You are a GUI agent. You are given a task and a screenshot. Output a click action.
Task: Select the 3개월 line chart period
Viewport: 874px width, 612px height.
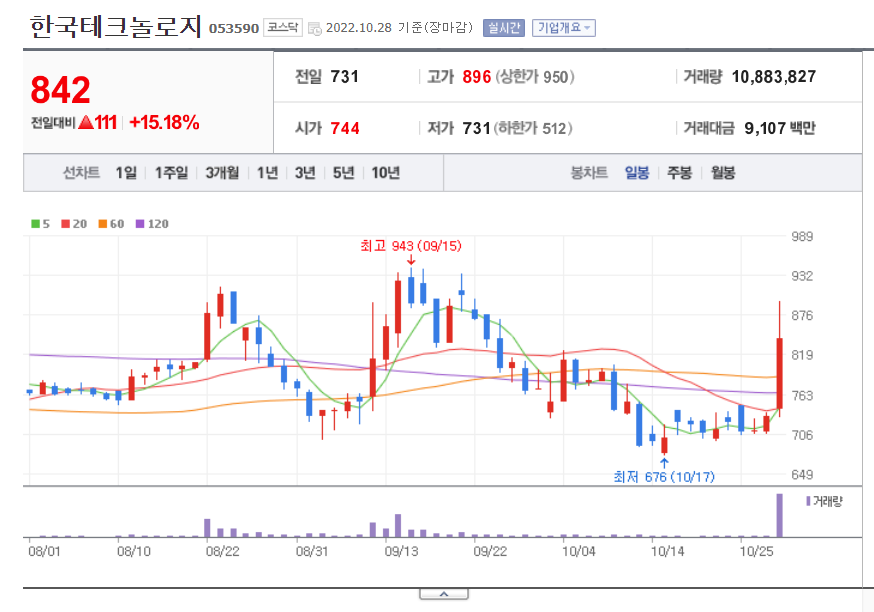click(x=222, y=173)
